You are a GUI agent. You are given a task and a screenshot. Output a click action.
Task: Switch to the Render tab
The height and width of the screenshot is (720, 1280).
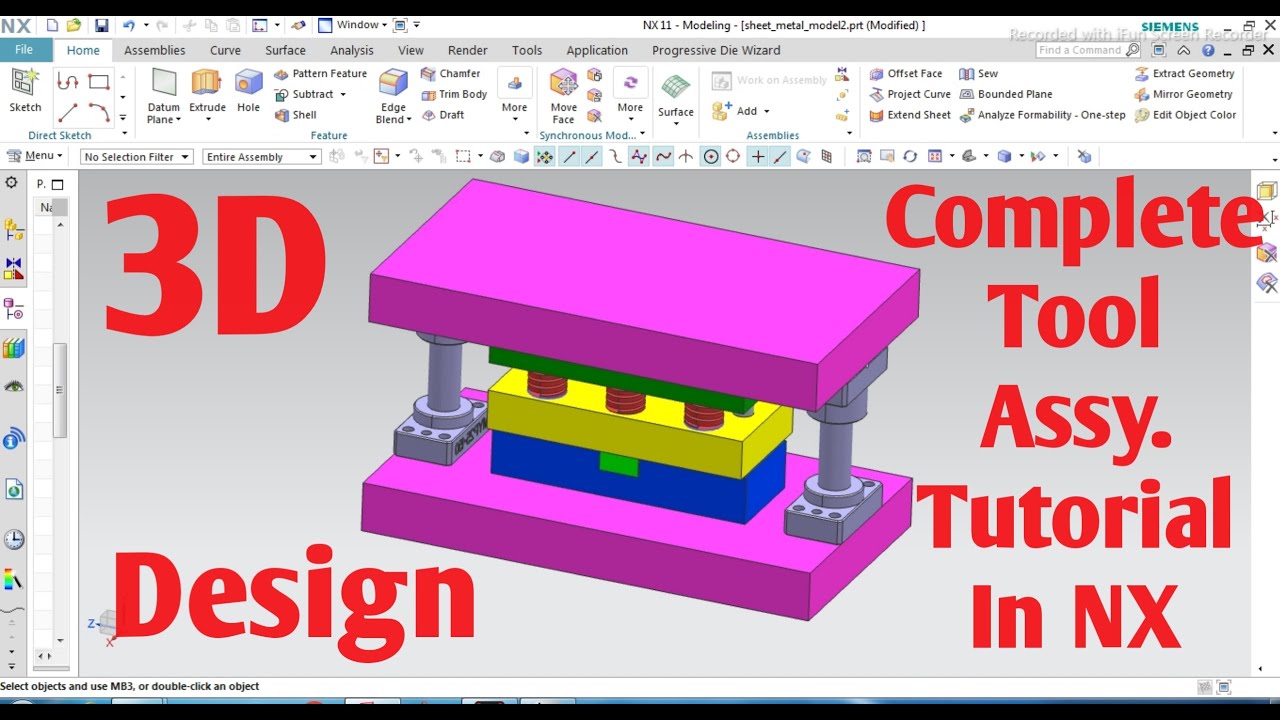click(467, 50)
